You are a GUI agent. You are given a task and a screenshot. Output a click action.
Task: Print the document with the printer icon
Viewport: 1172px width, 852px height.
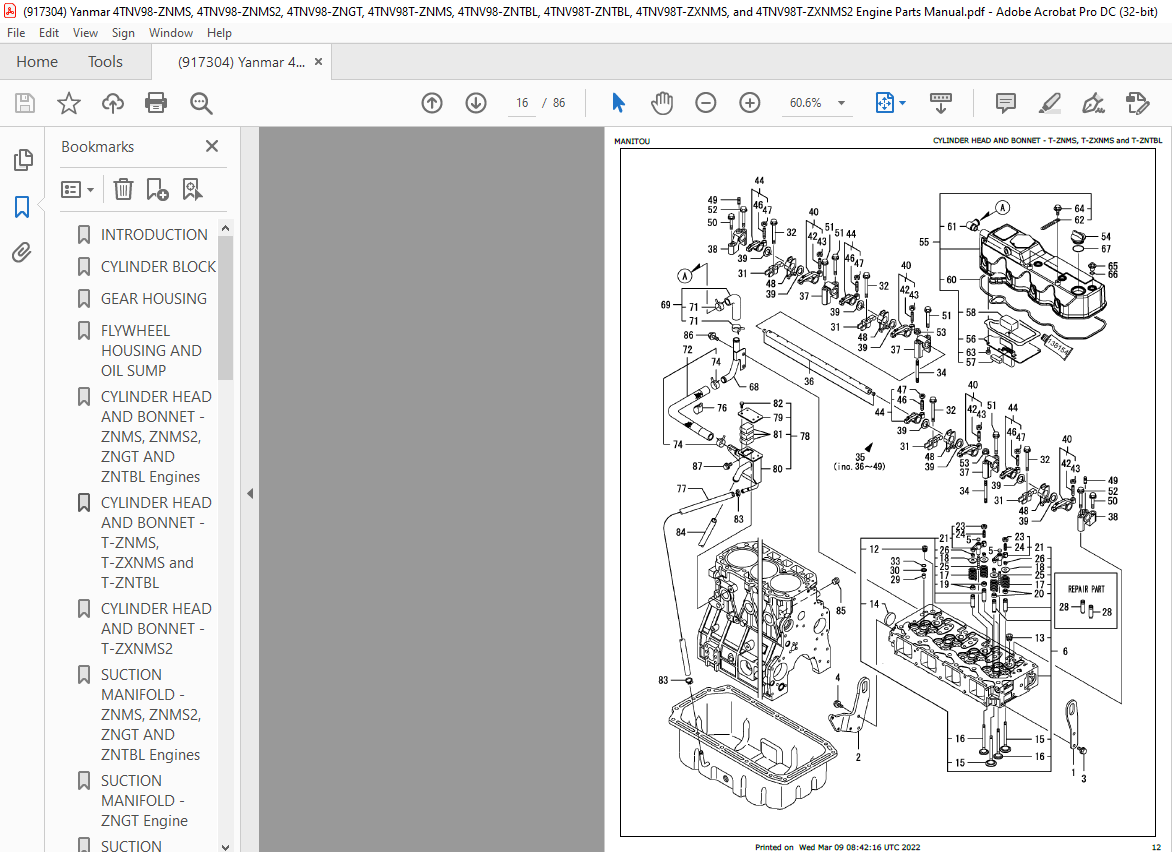(x=156, y=103)
